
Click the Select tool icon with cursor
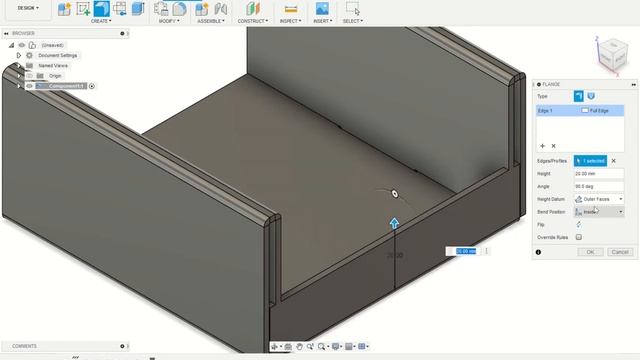353,9
